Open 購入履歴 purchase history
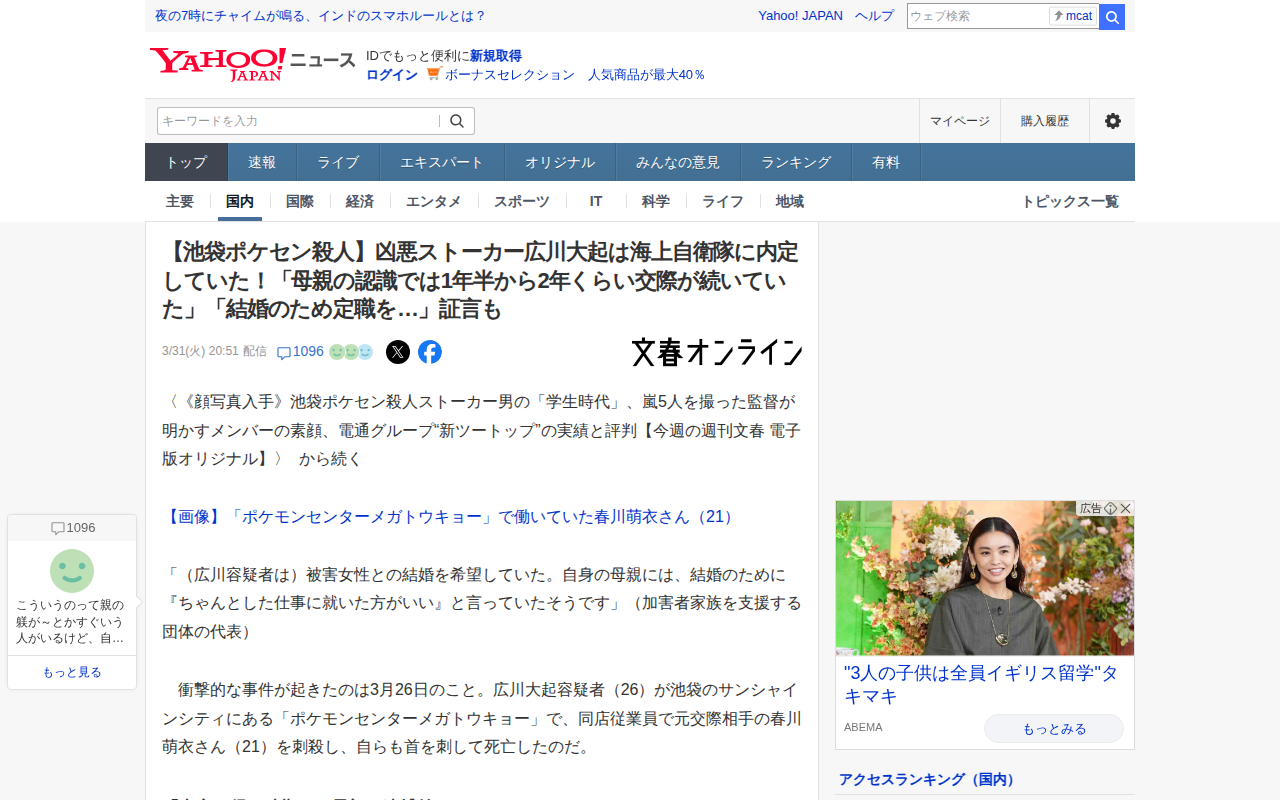 tap(1045, 121)
